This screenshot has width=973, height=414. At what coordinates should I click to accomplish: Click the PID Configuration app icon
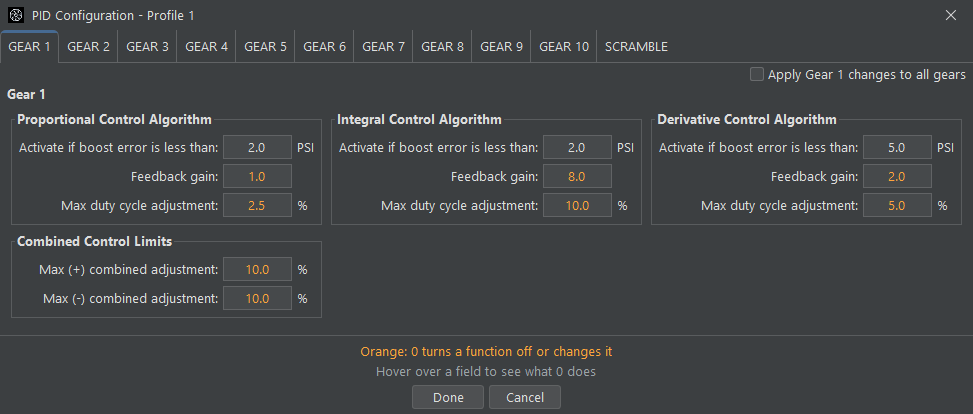click(x=16, y=16)
